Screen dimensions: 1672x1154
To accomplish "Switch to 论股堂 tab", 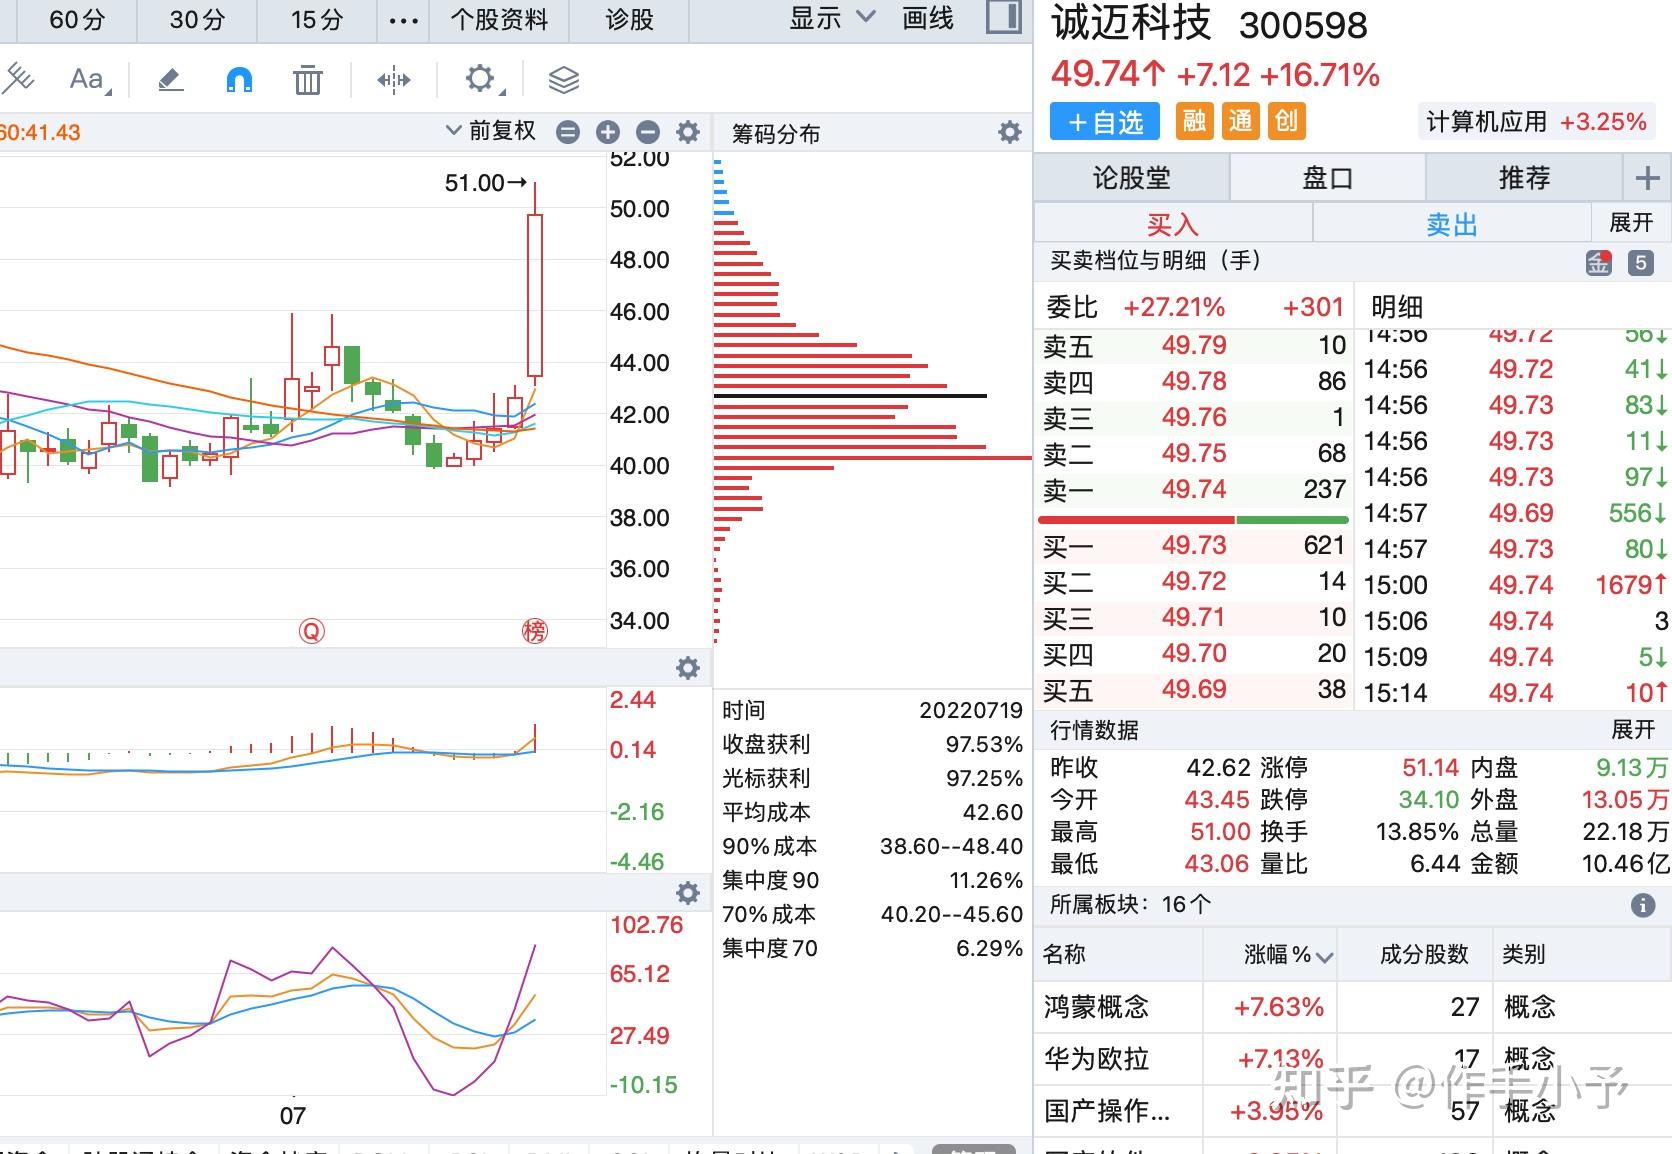I will [1132, 179].
